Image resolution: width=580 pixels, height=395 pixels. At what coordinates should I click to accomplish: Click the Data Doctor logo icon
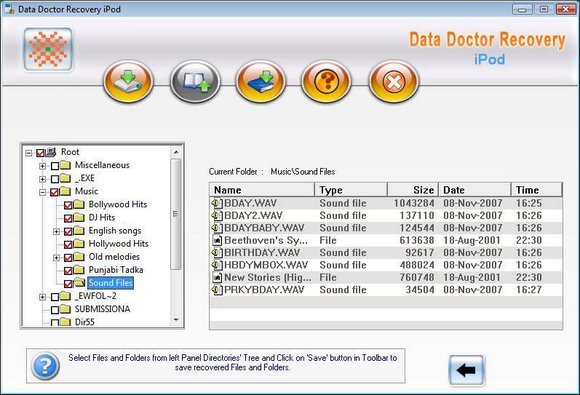(x=48, y=49)
